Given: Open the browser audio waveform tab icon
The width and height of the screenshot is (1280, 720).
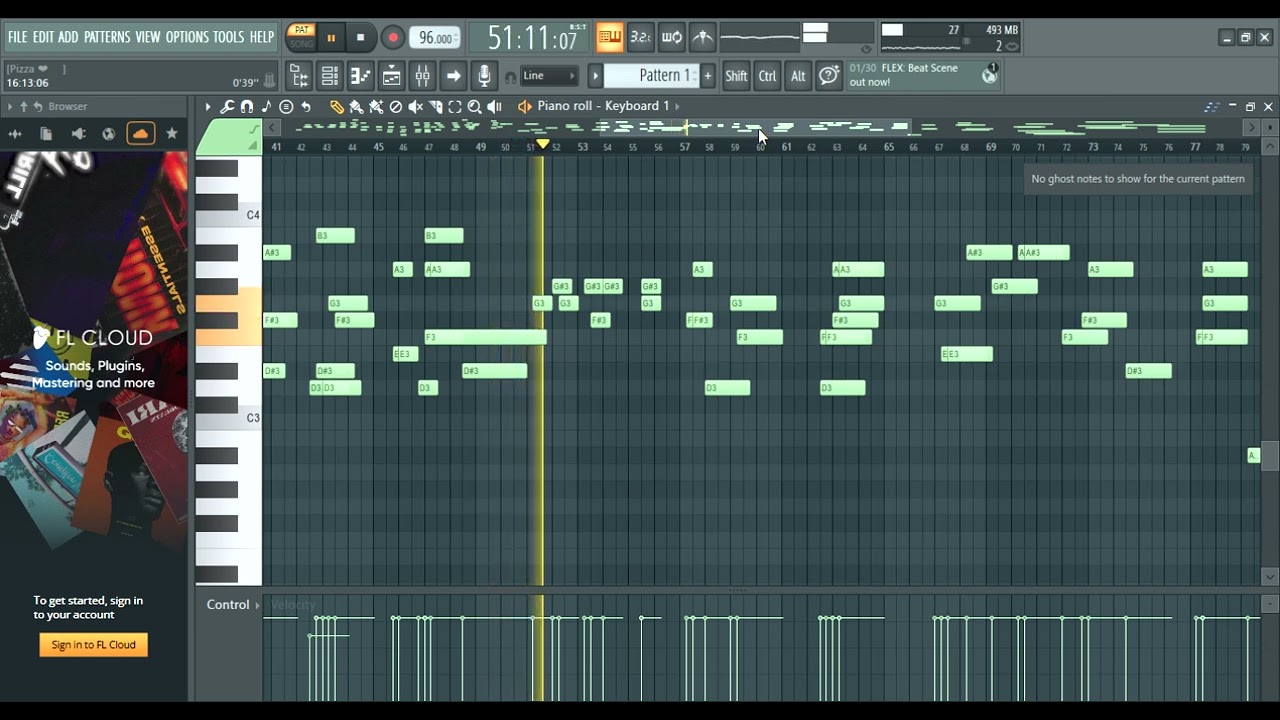Looking at the screenshot, I should [15, 133].
